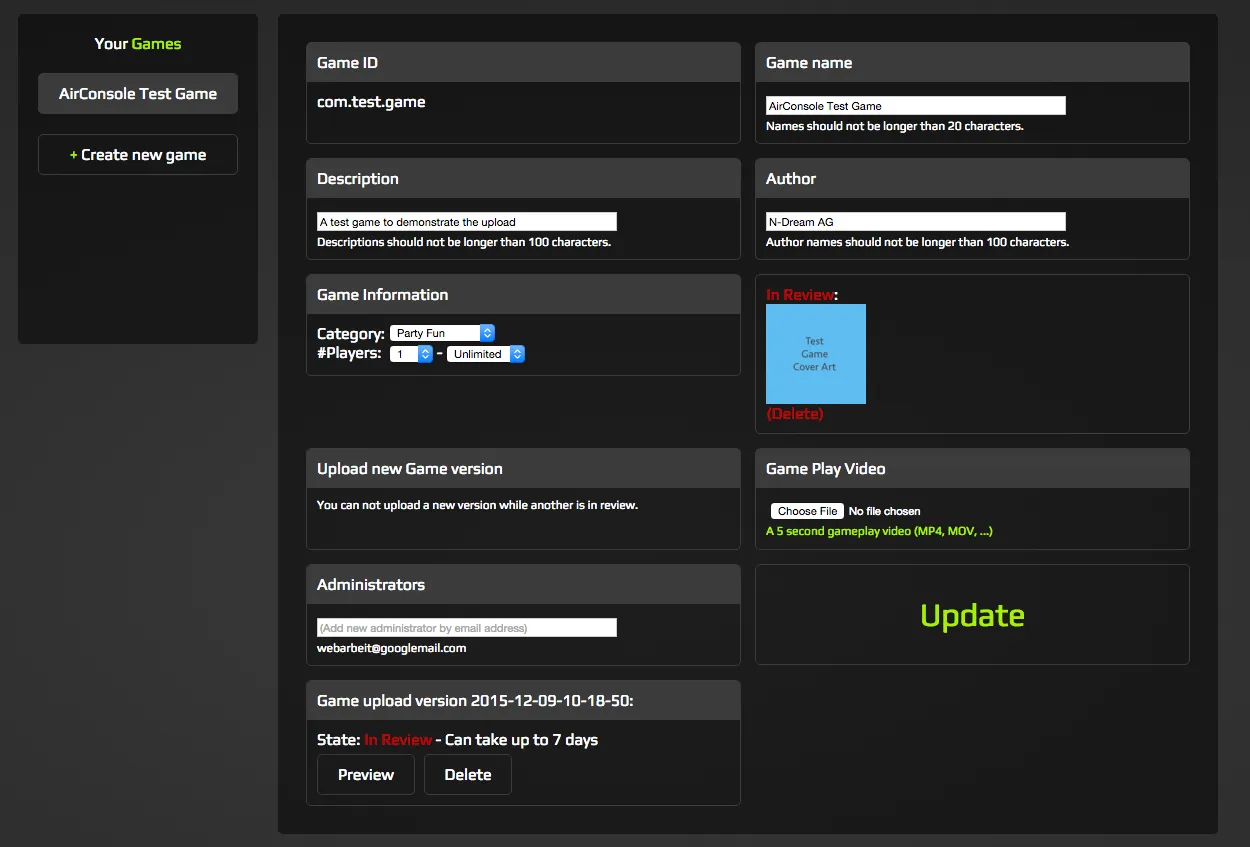1250x847 pixels.
Task: Click the Game upload version 2015-12-09-10-18-50 header
Action: (x=523, y=701)
